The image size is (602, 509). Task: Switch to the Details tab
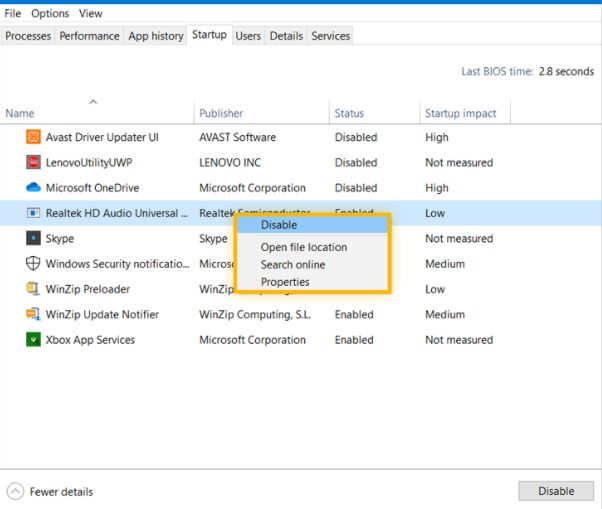(x=286, y=36)
